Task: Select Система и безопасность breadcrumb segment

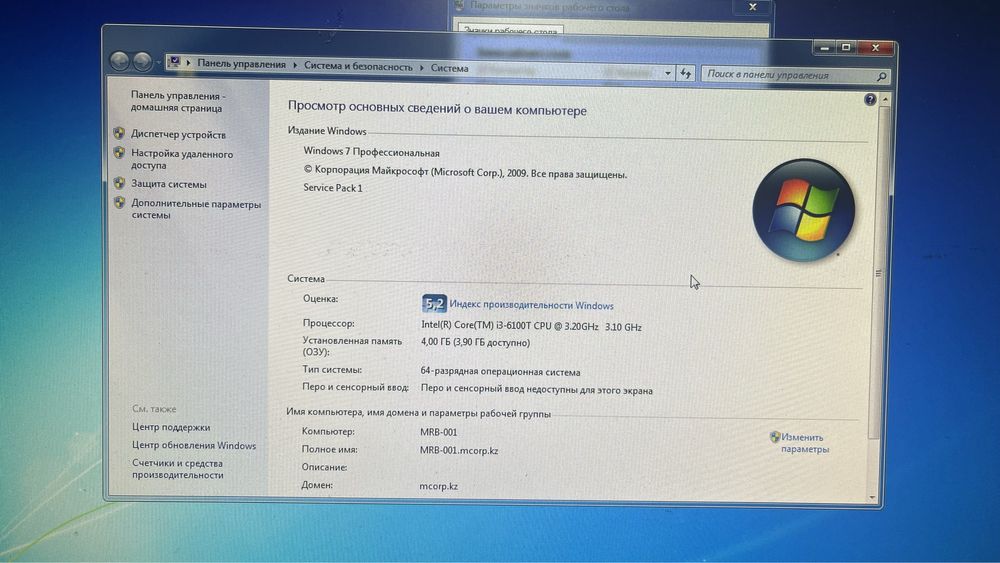Action: click(x=358, y=66)
